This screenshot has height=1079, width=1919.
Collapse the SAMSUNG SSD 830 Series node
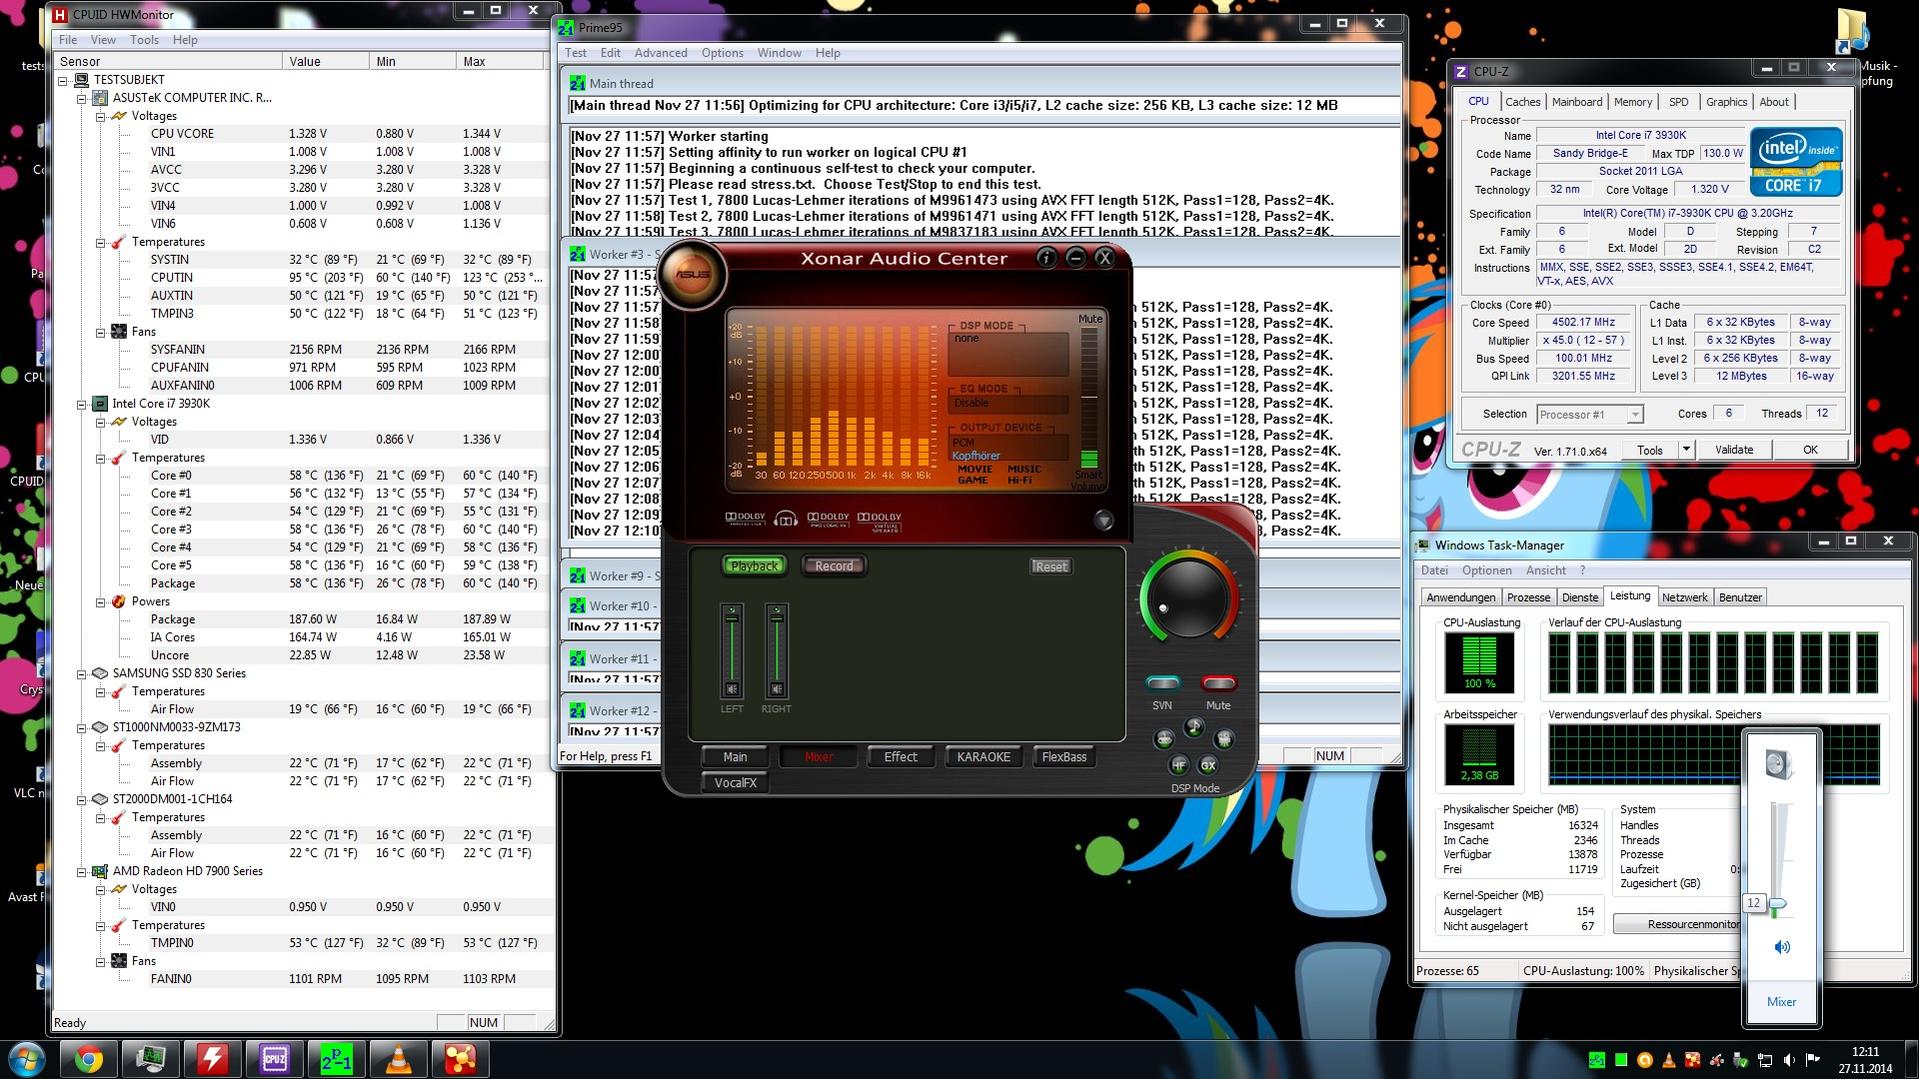pos(82,674)
